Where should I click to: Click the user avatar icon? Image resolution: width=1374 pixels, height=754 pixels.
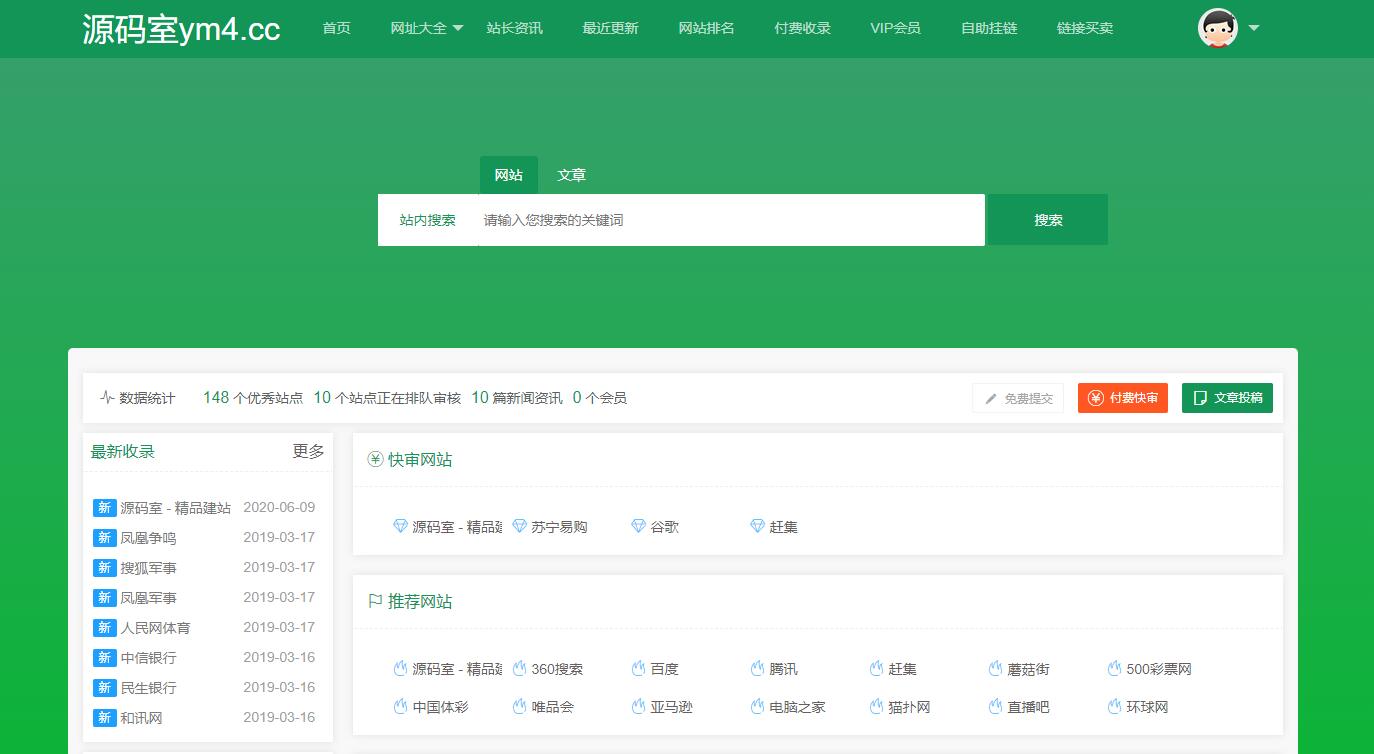(x=1218, y=28)
